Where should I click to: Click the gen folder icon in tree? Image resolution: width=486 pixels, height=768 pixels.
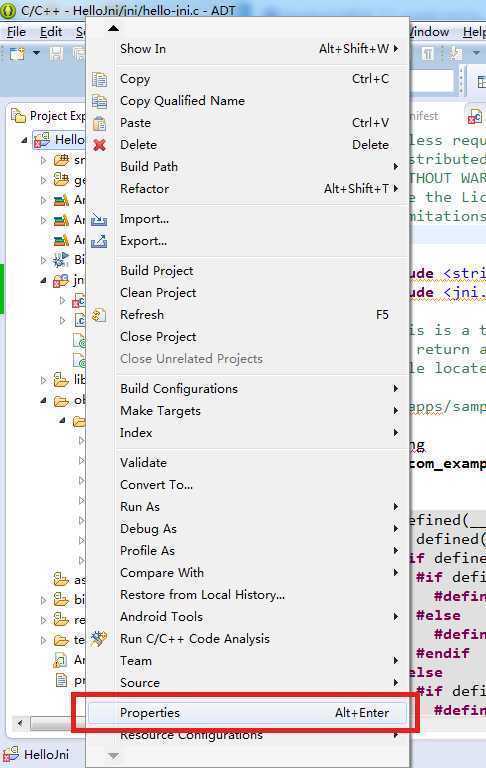click(x=61, y=180)
